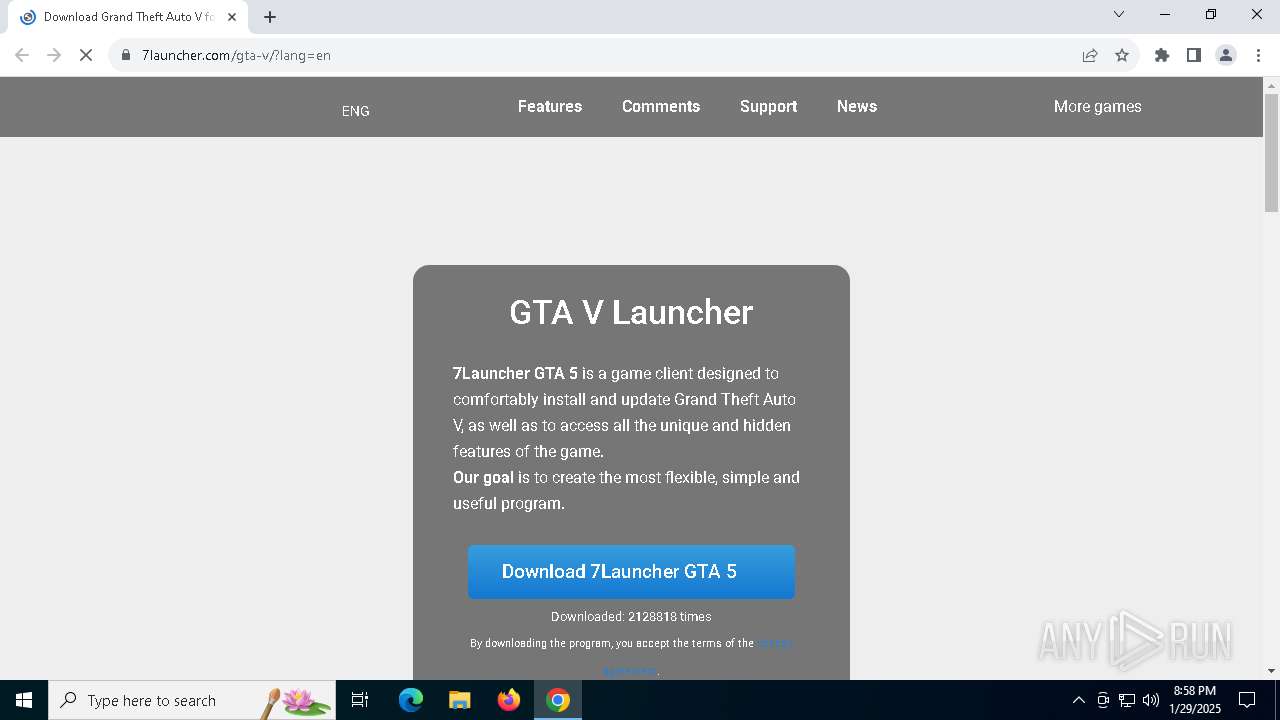The image size is (1280, 720).
Task: Switch to Chrome taskbar icon
Action: click(x=558, y=700)
